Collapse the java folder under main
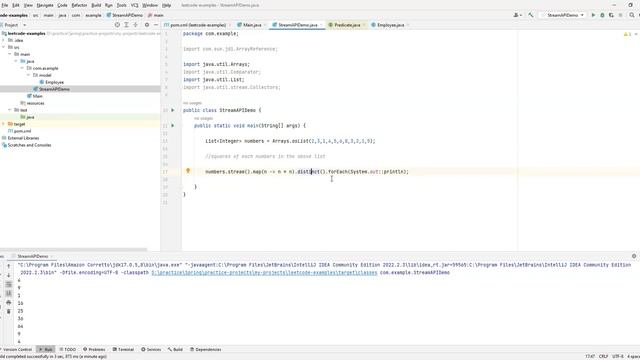This screenshot has width=640, height=360. tap(16, 61)
